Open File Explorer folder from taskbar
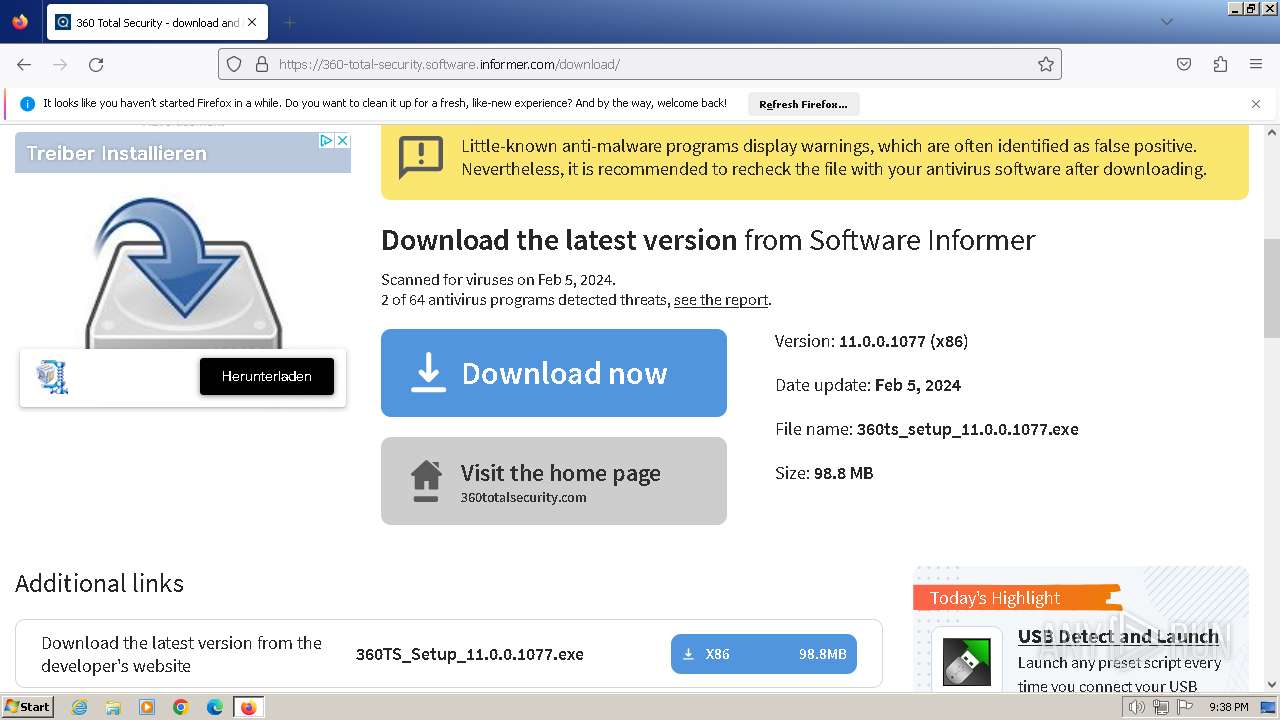 (x=113, y=707)
